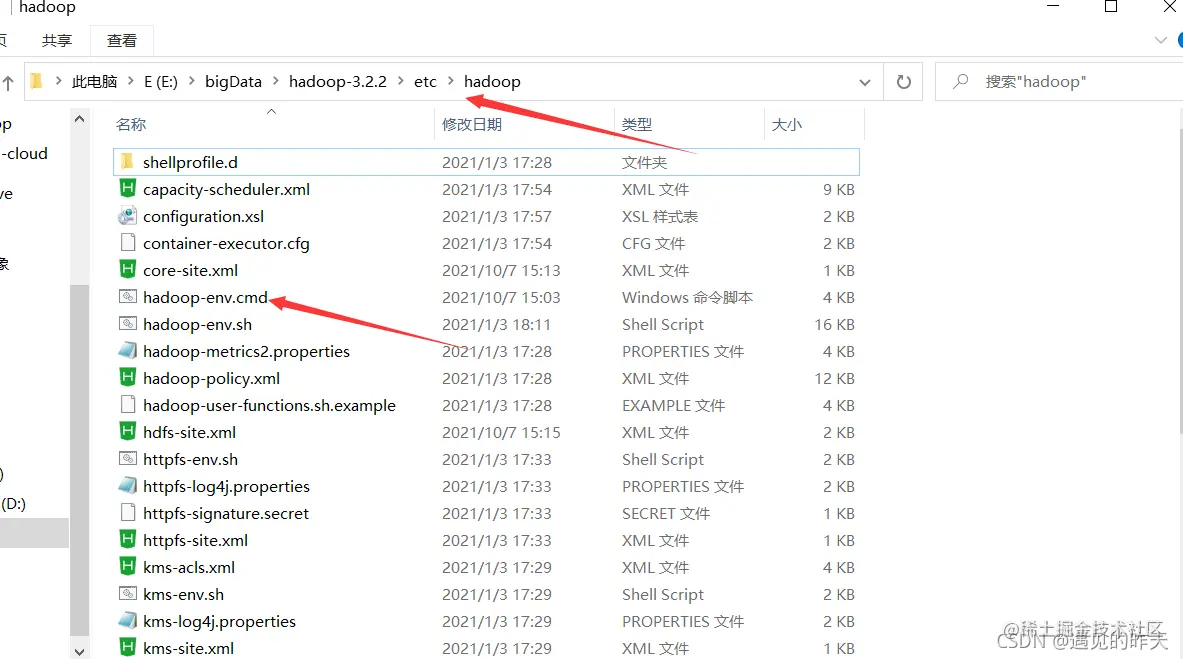This screenshot has height=659, width=1183.
Task: Click the 16 KB size cell
Action: click(x=834, y=325)
